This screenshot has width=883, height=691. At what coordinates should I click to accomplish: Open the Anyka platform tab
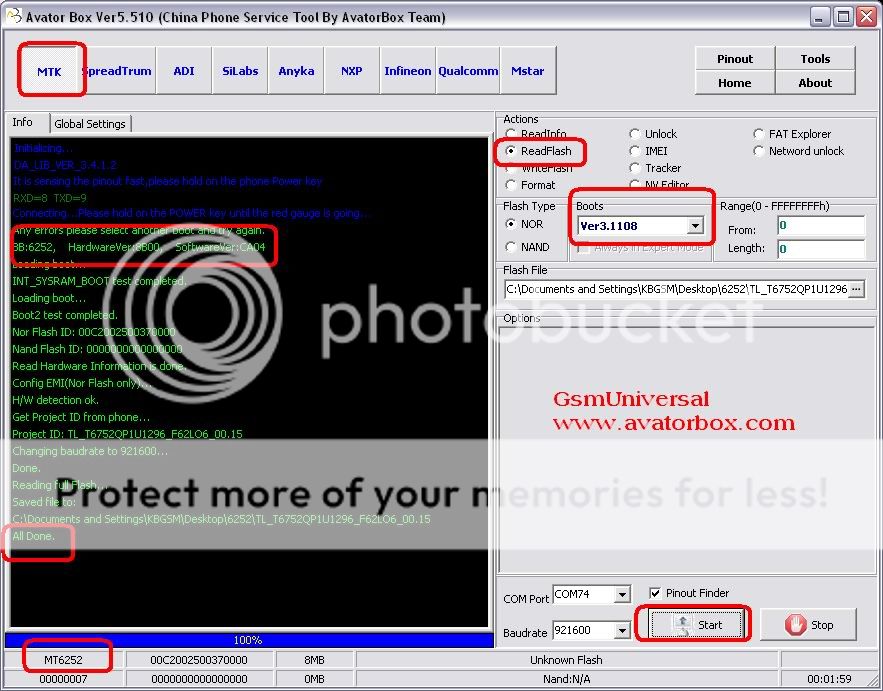296,71
